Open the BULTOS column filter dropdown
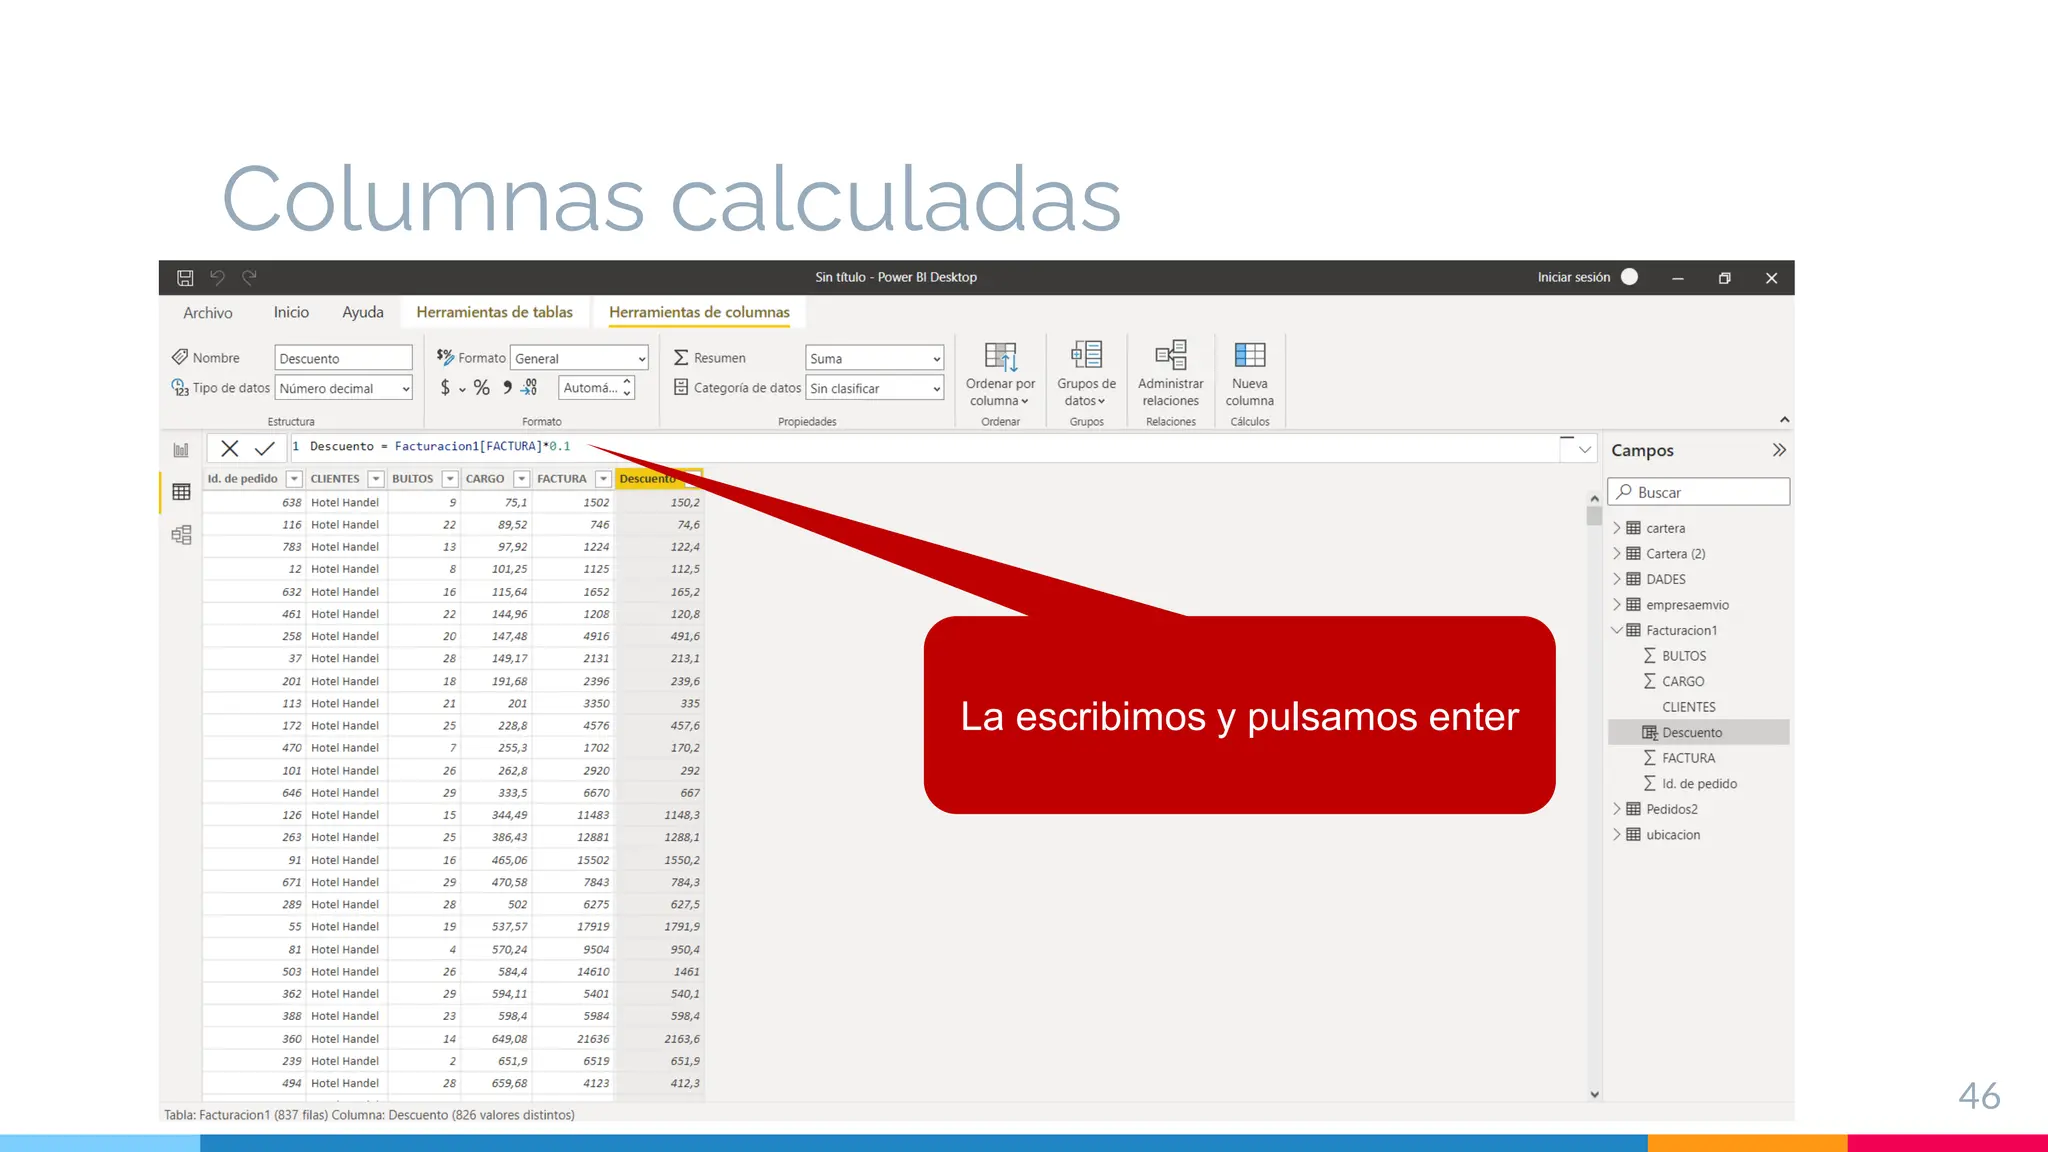Image resolution: width=2048 pixels, height=1152 pixels. tap(450, 479)
